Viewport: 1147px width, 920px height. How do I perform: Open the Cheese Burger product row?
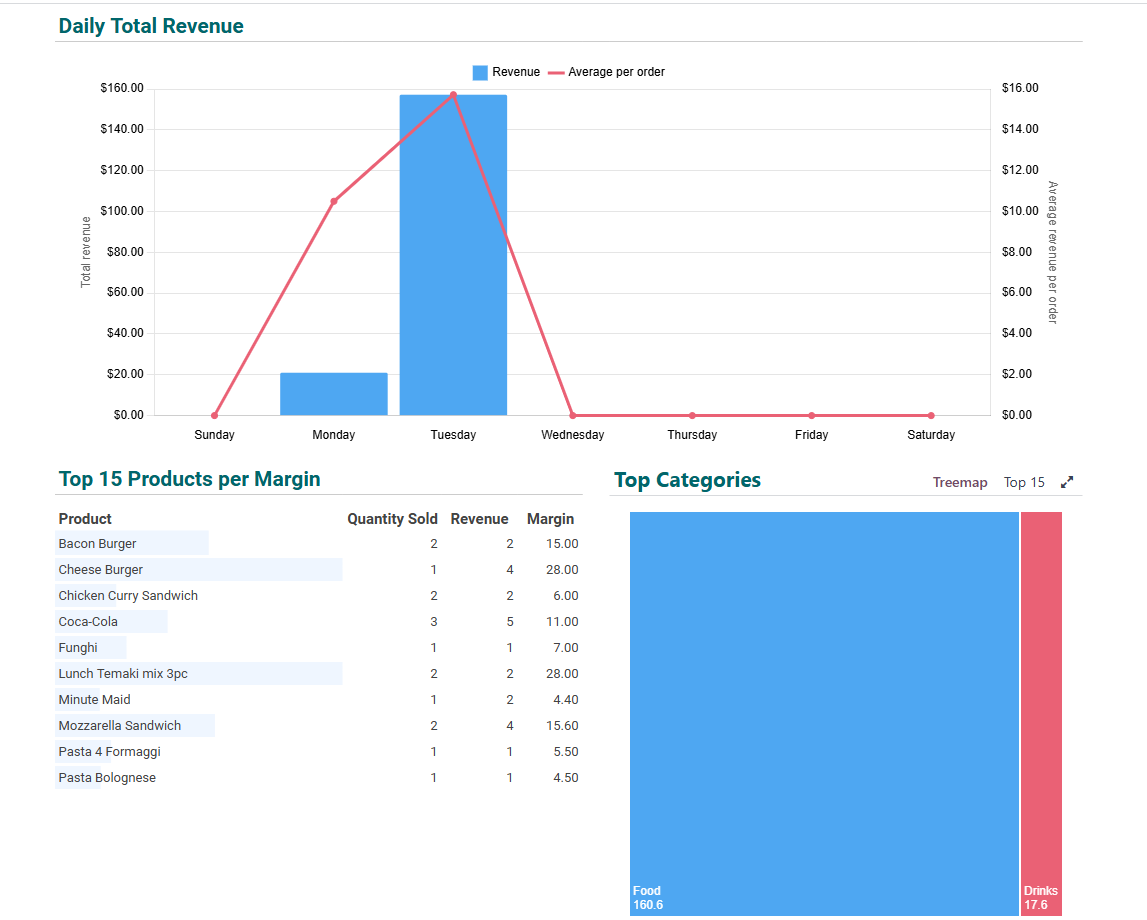tap(100, 570)
